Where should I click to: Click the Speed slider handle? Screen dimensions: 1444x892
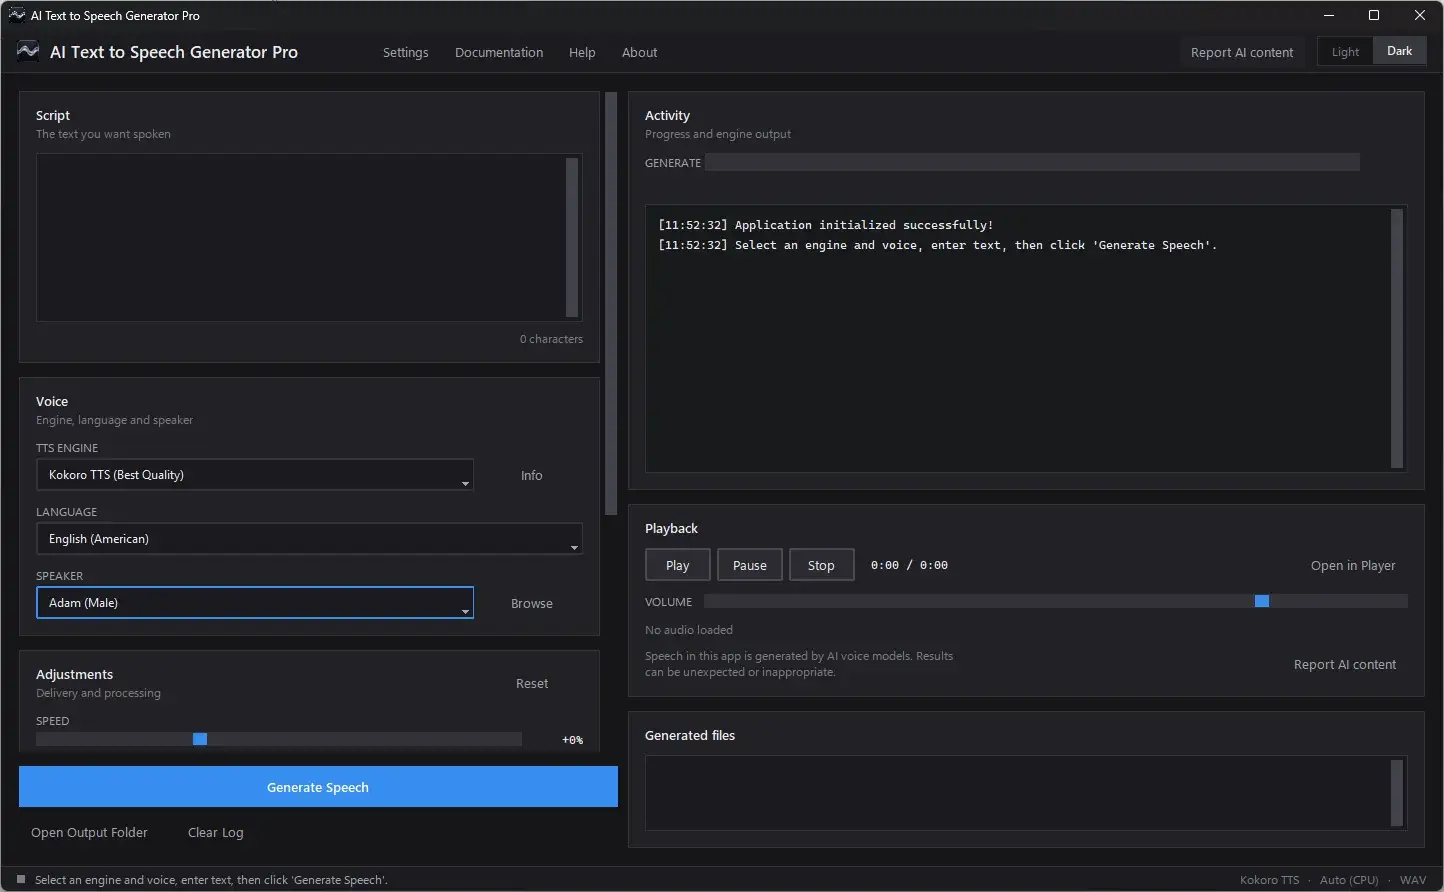[x=200, y=739]
